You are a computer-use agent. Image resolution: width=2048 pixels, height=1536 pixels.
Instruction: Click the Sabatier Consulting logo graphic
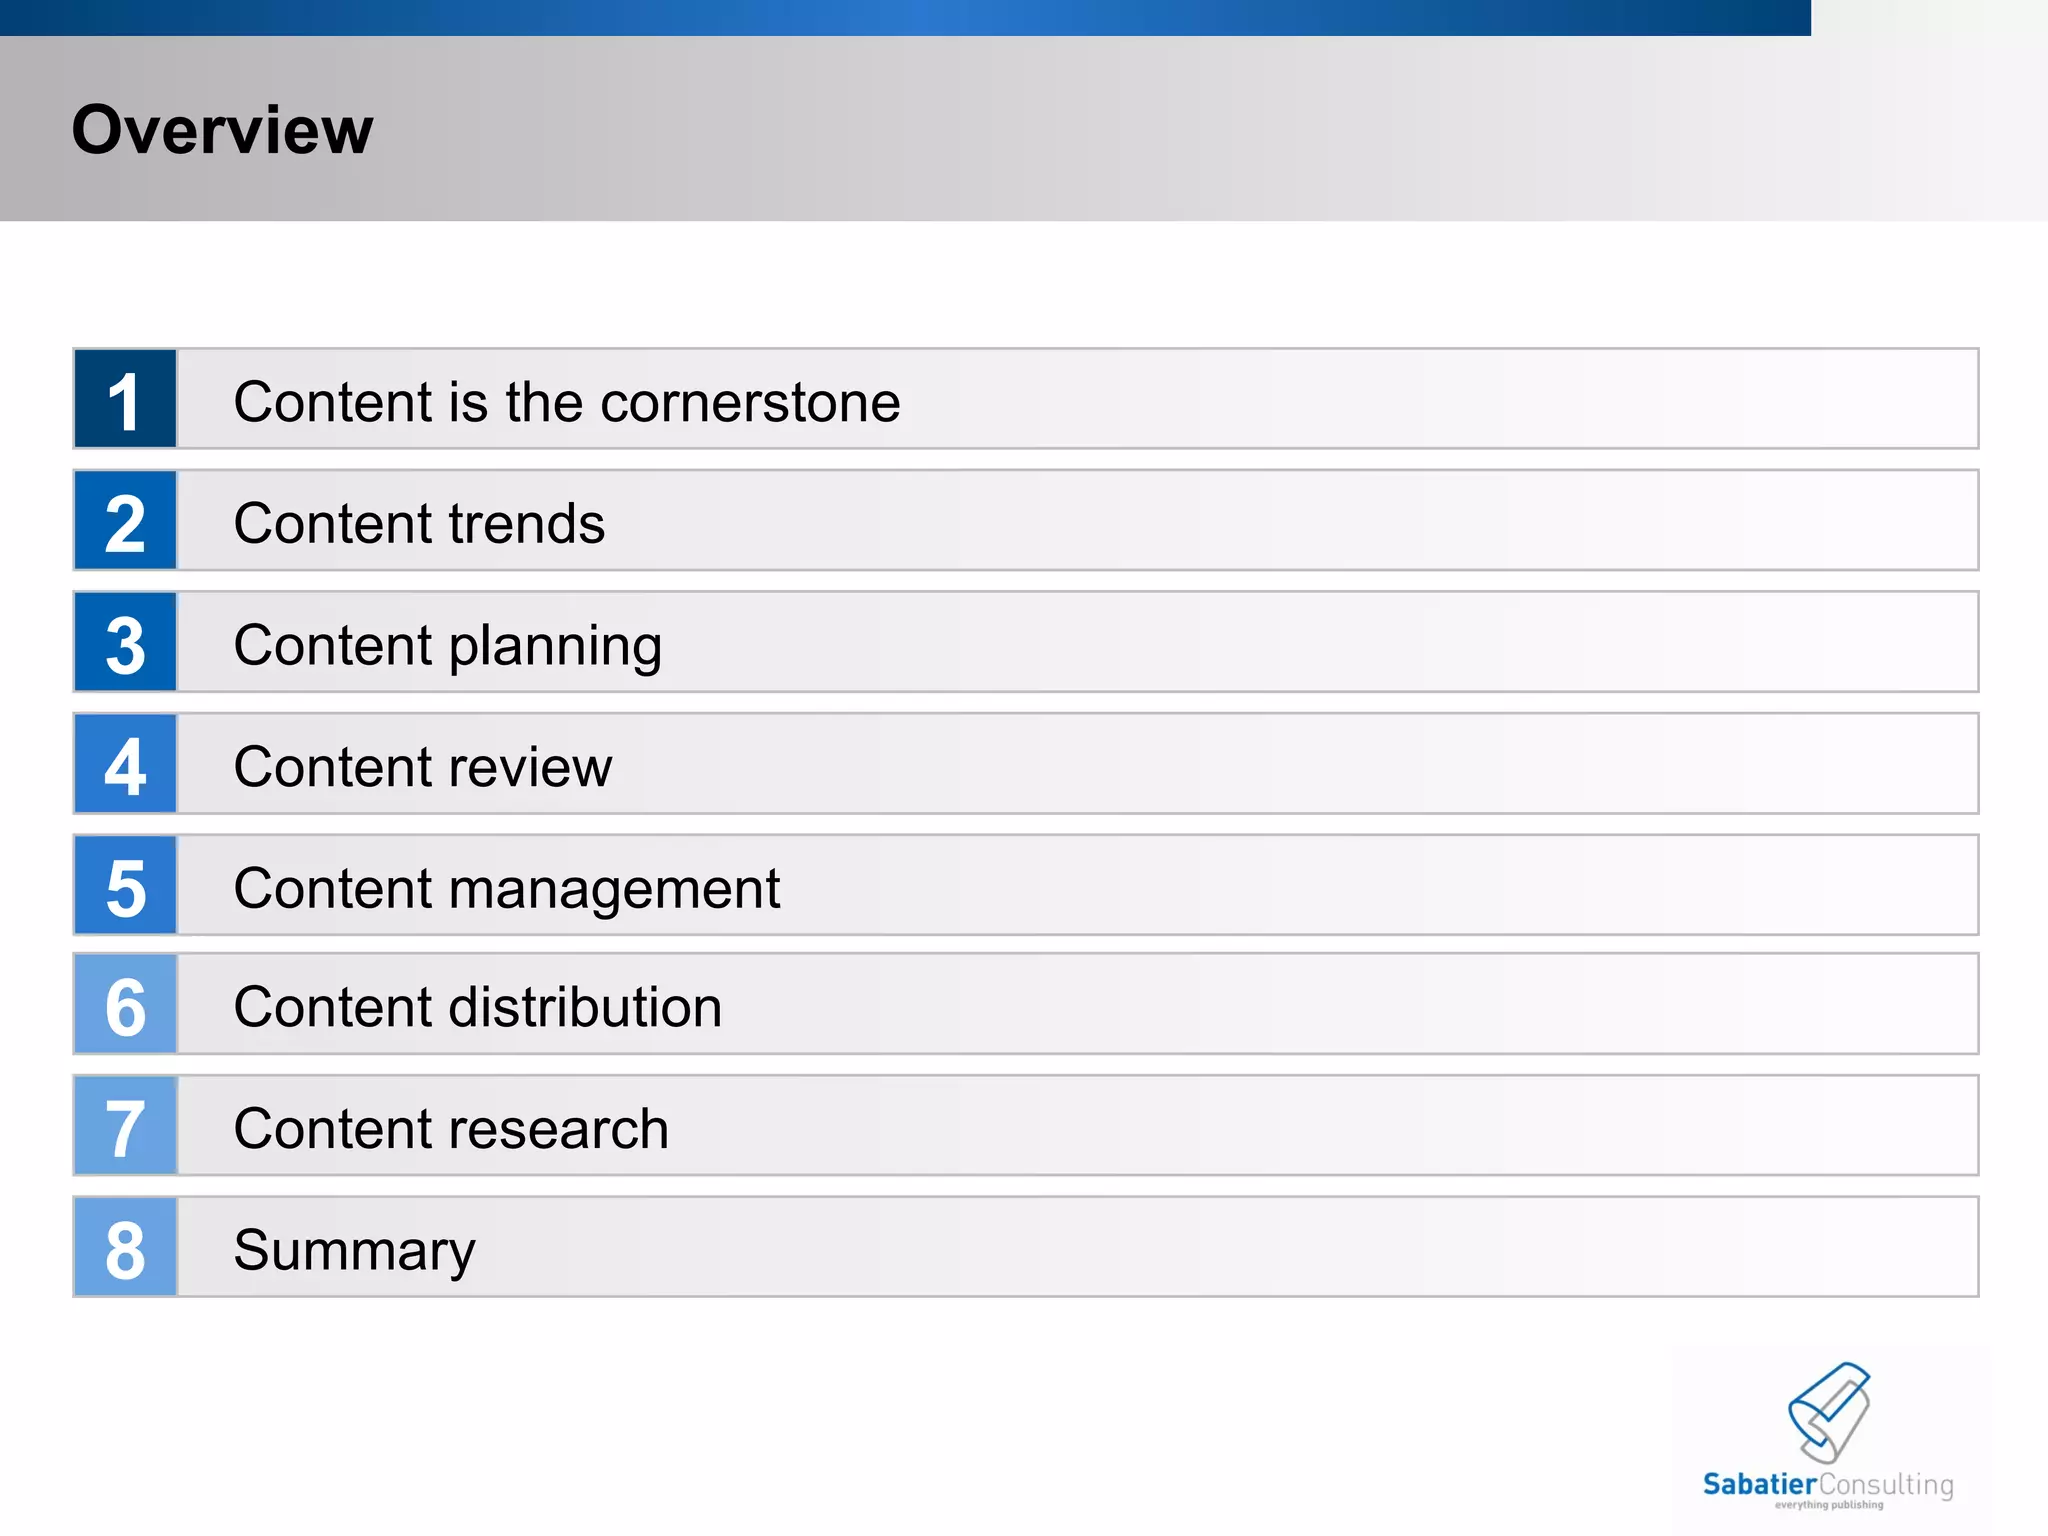click(x=1829, y=1411)
